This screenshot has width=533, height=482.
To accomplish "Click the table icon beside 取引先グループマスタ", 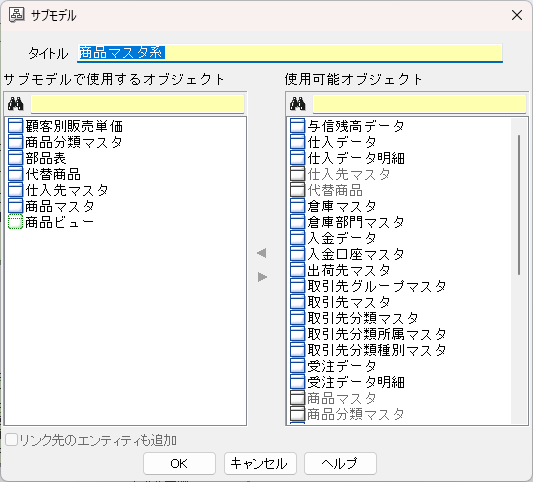I will (x=297, y=286).
